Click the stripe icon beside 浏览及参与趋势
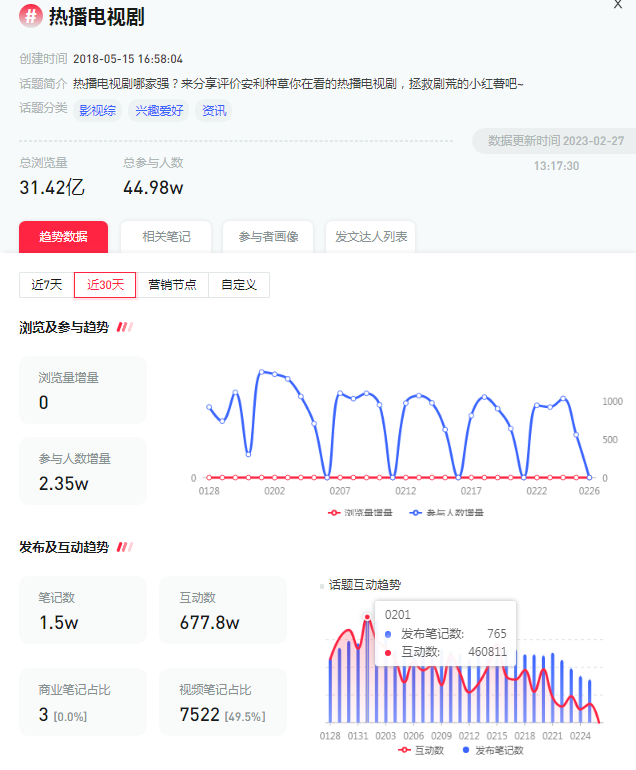 (x=125, y=327)
